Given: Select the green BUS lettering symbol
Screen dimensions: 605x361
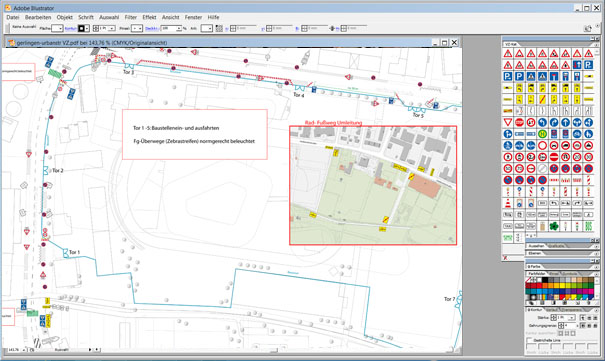Looking at the screenshot, I should (588, 226).
